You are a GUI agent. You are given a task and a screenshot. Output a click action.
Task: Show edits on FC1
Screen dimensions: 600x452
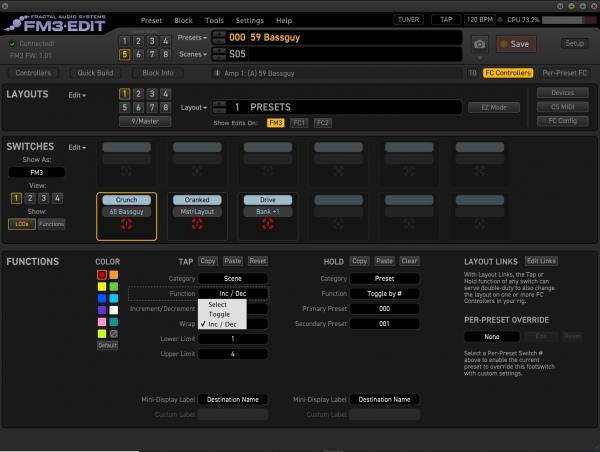click(x=299, y=123)
